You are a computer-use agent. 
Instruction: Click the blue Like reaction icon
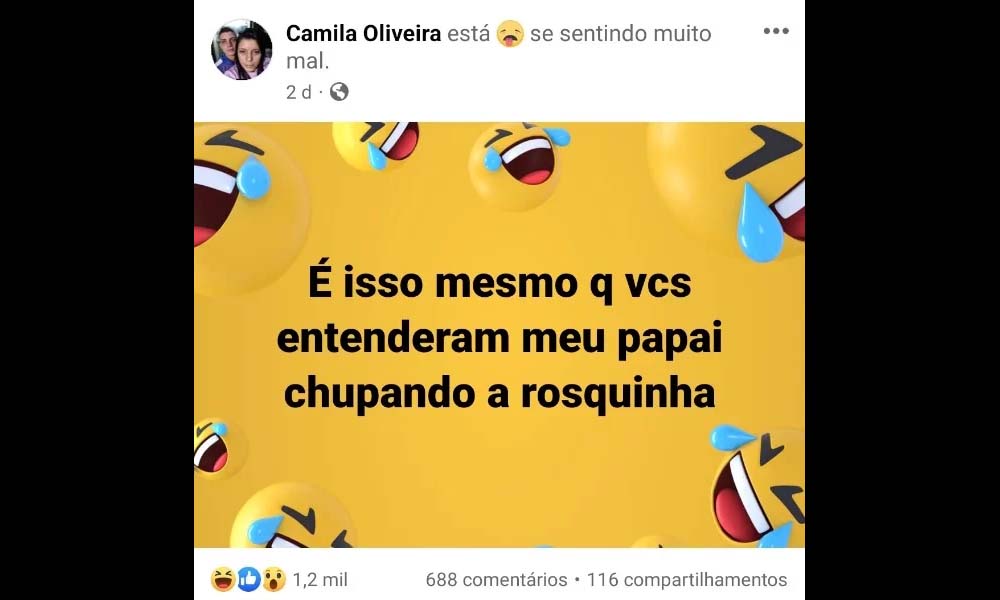(x=249, y=579)
